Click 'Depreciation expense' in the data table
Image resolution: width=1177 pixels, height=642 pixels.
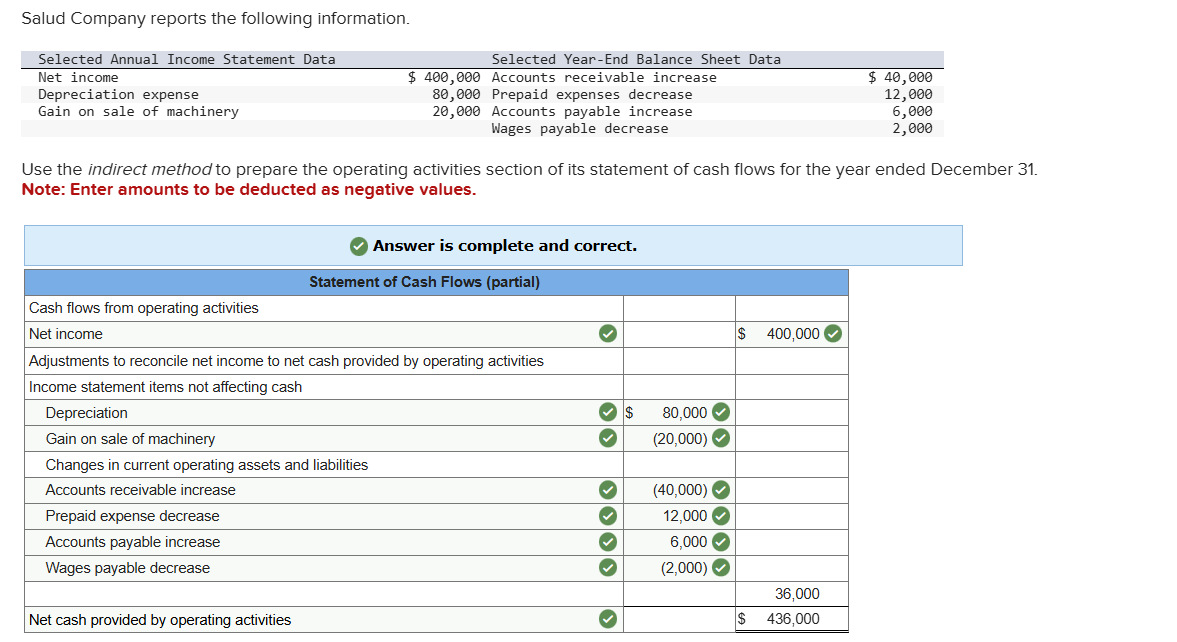coord(119,95)
